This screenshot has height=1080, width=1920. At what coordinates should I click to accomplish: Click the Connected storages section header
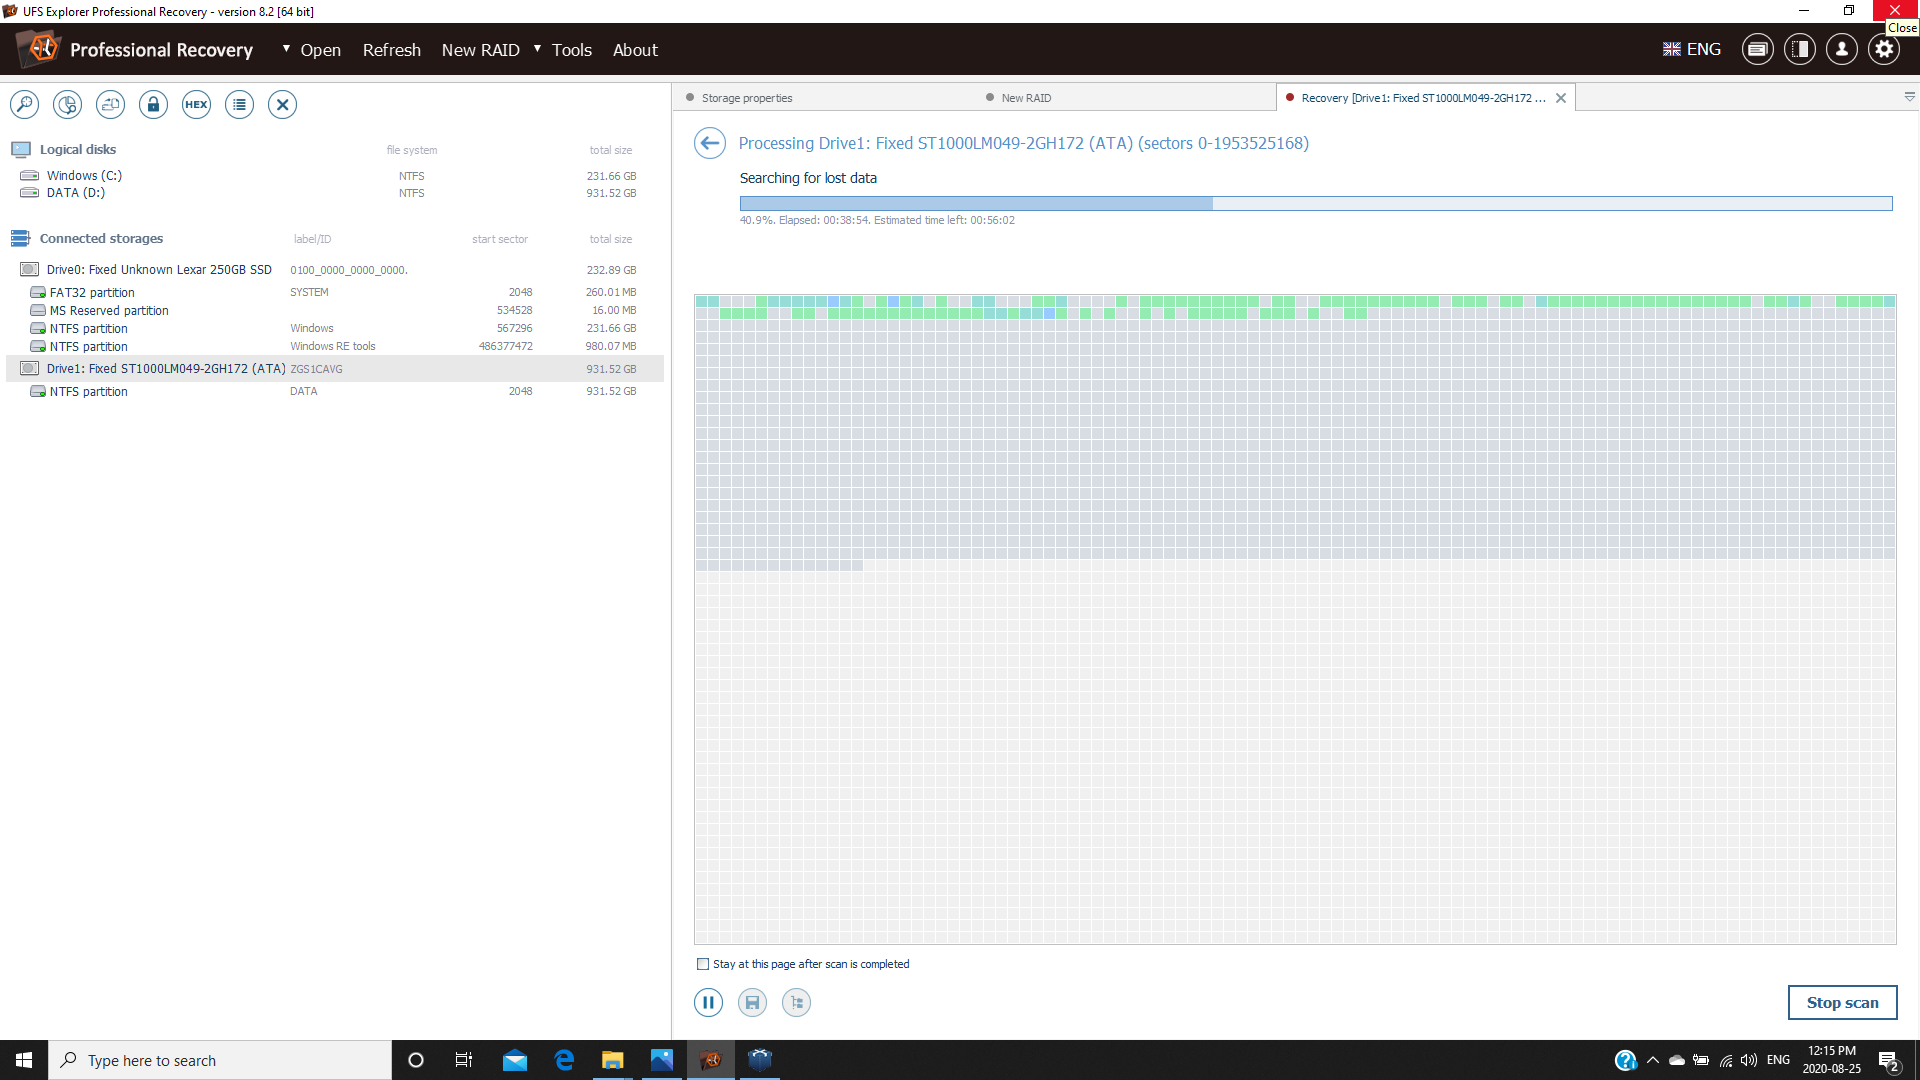pyautogui.click(x=101, y=238)
